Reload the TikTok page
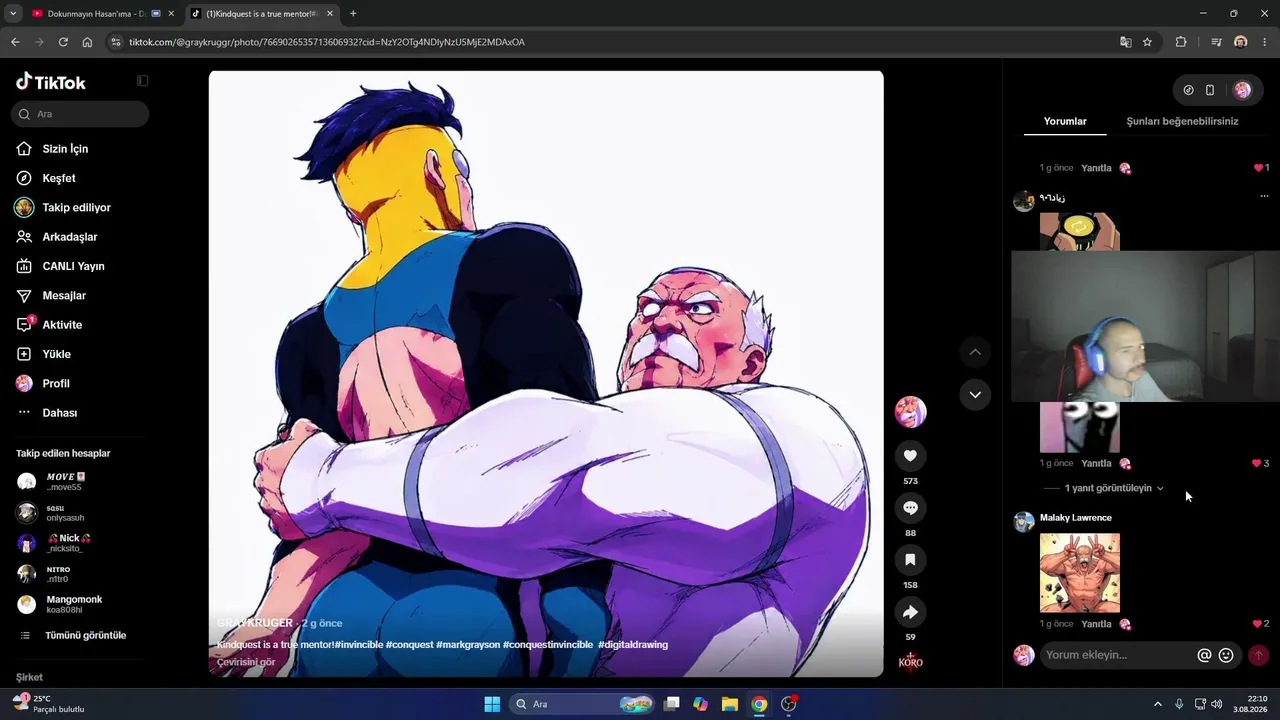The image size is (1280, 720). (63, 42)
